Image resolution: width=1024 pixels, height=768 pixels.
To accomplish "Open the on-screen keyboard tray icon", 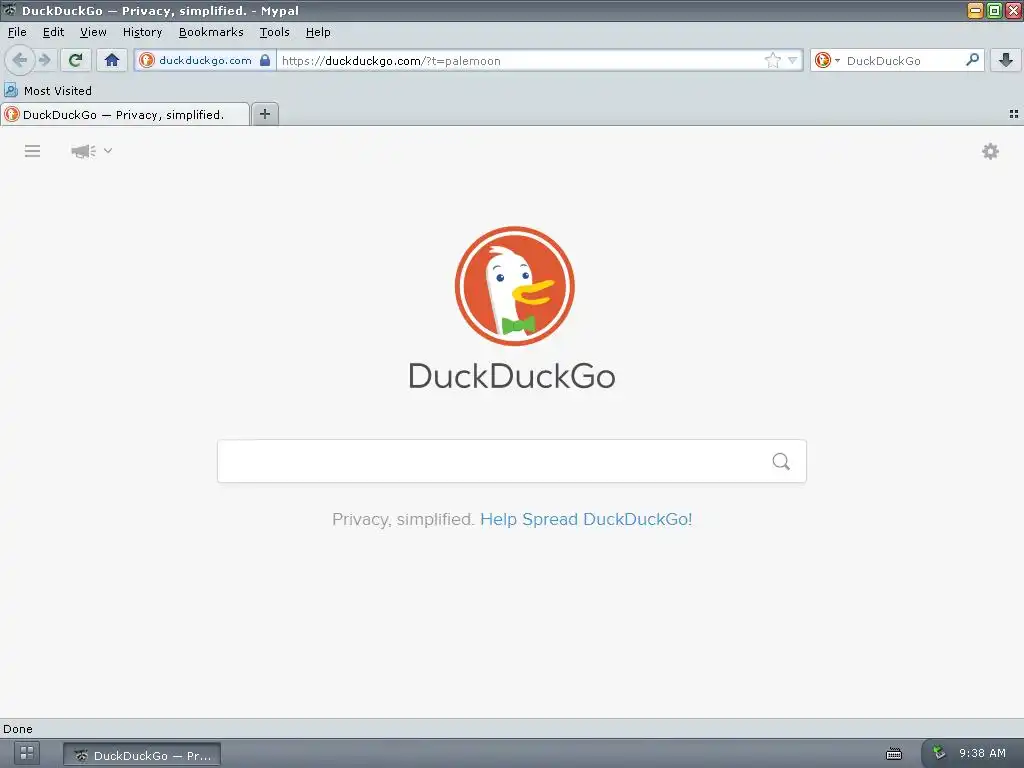I will coord(893,754).
